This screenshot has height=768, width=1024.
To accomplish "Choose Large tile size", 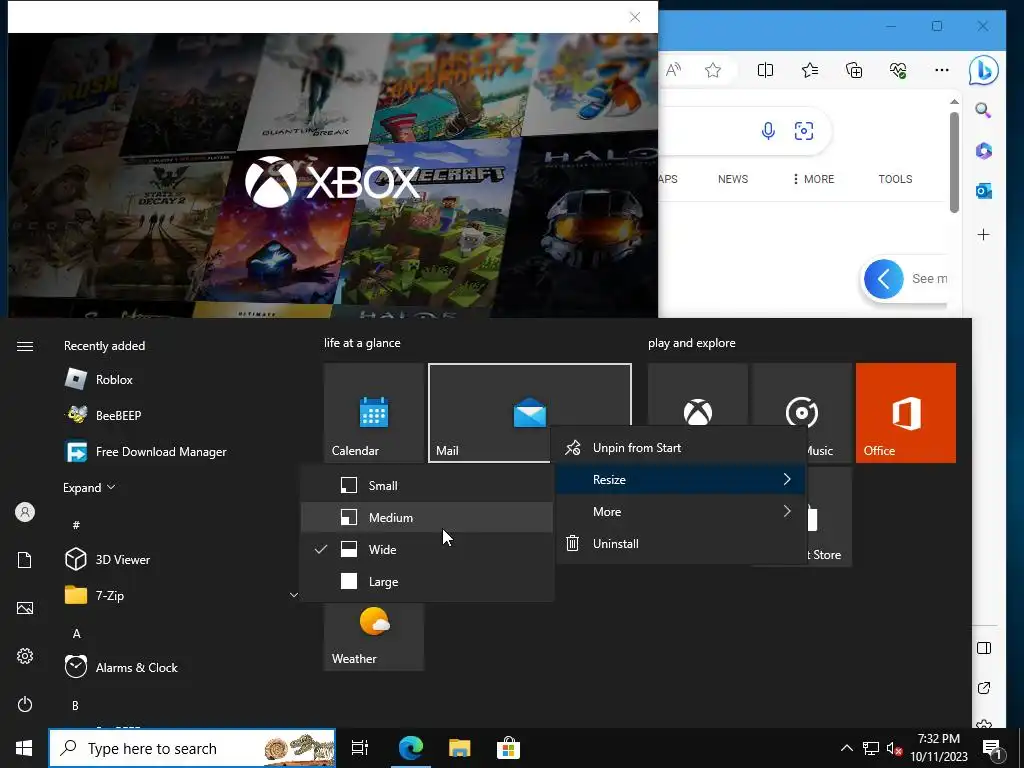I will point(427,582).
